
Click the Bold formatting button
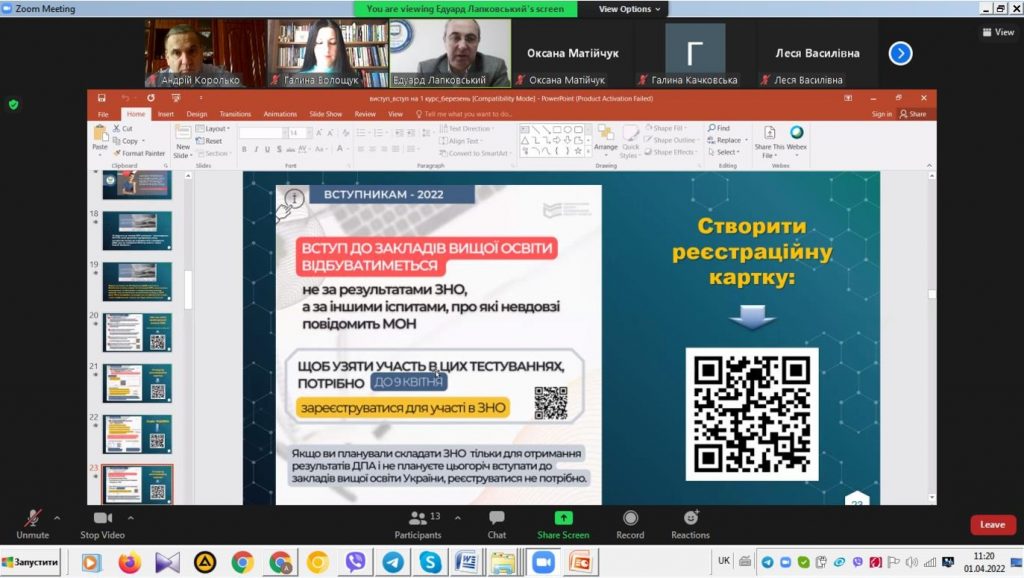(243, 149)
